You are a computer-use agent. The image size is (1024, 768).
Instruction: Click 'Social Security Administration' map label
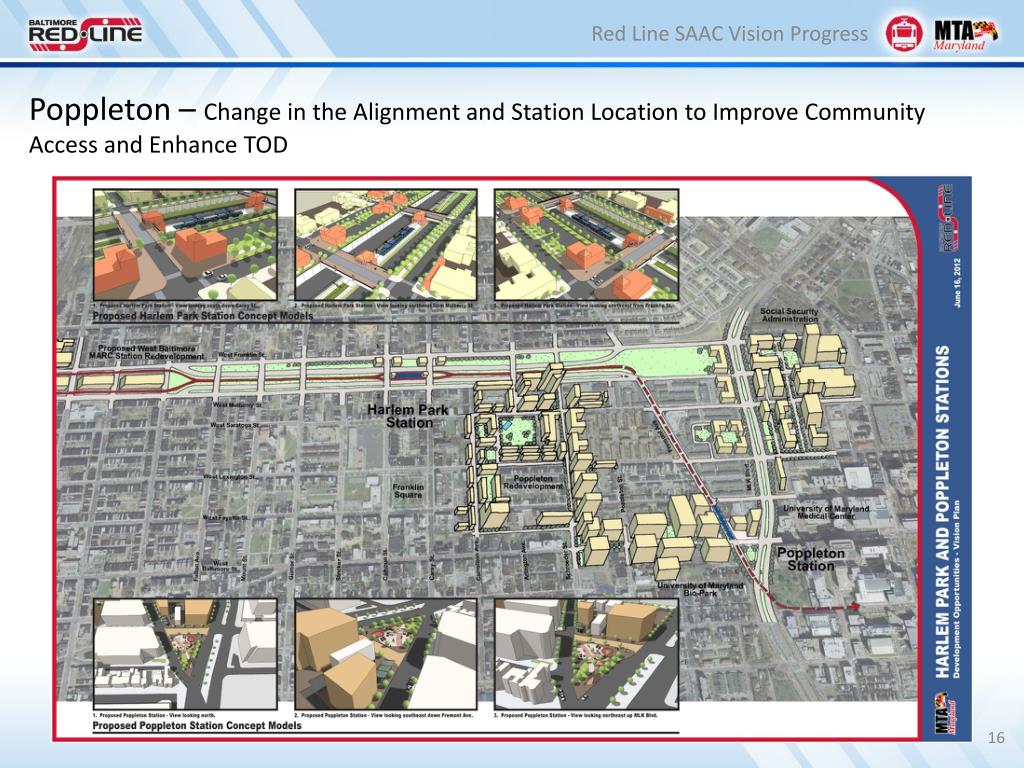789,315
